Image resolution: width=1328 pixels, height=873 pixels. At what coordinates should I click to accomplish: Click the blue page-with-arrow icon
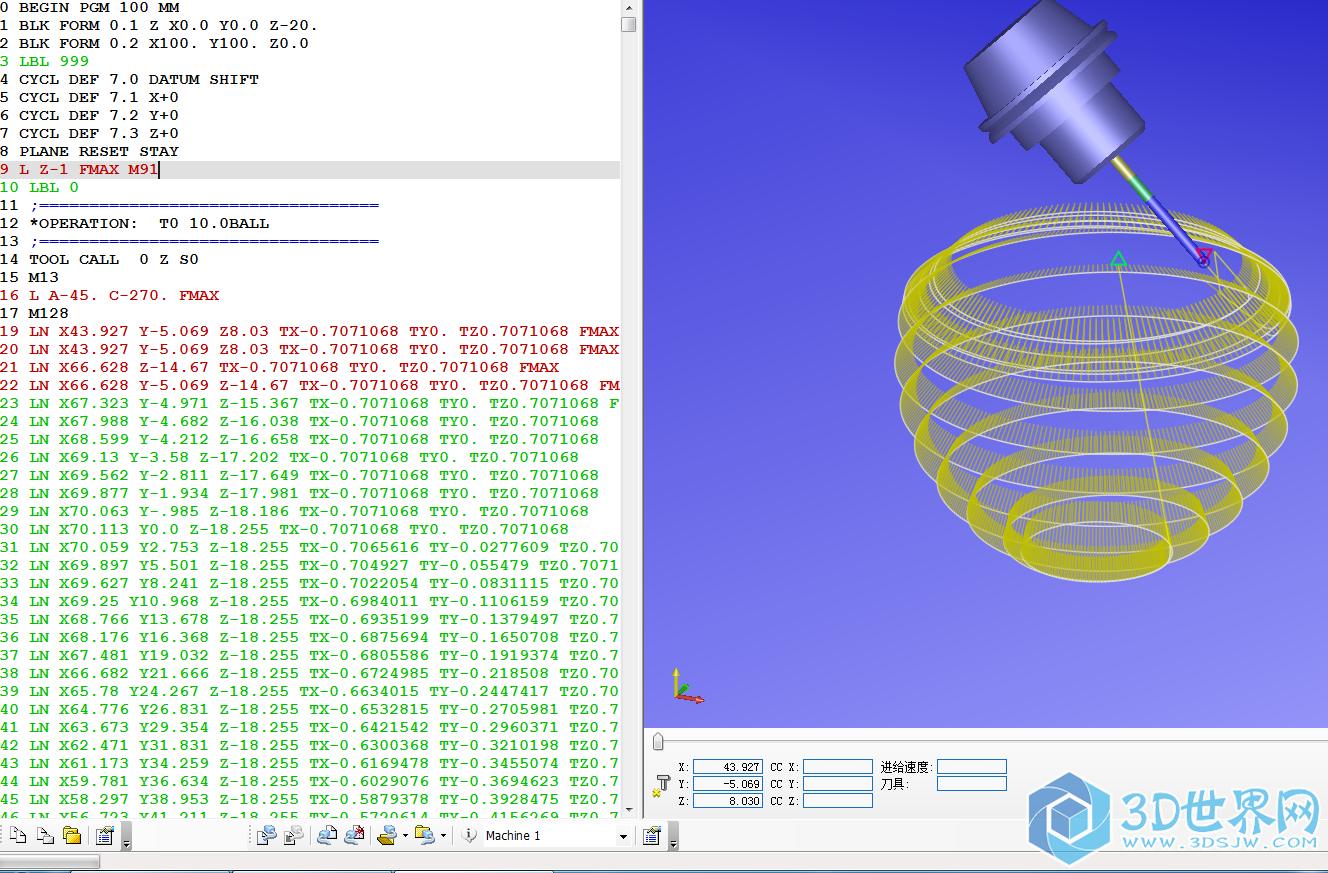[327, 835]
